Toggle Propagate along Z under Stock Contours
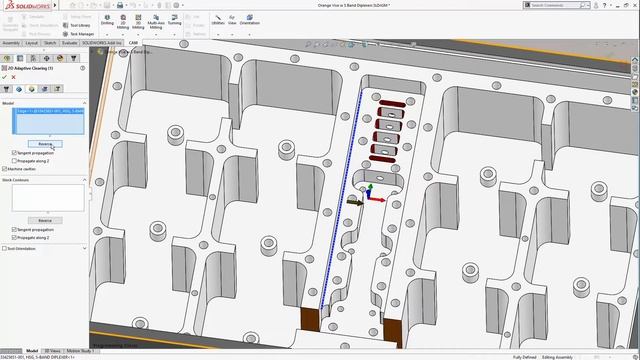 tap(14, 237)
